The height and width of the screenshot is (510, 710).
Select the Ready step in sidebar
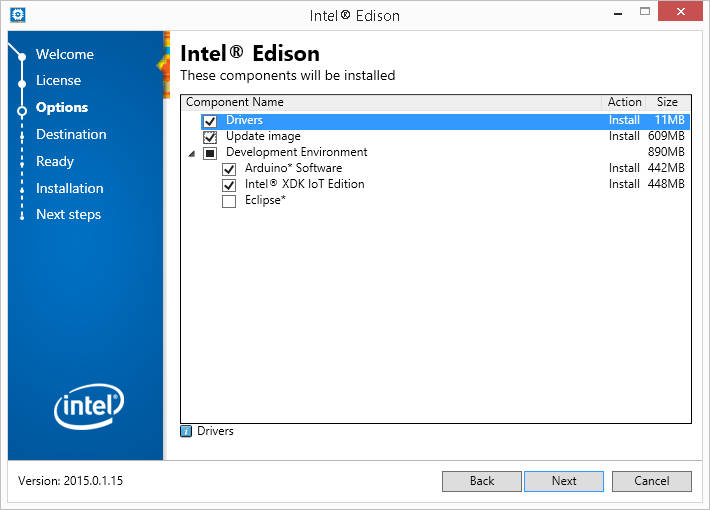(x=55, y=161)
